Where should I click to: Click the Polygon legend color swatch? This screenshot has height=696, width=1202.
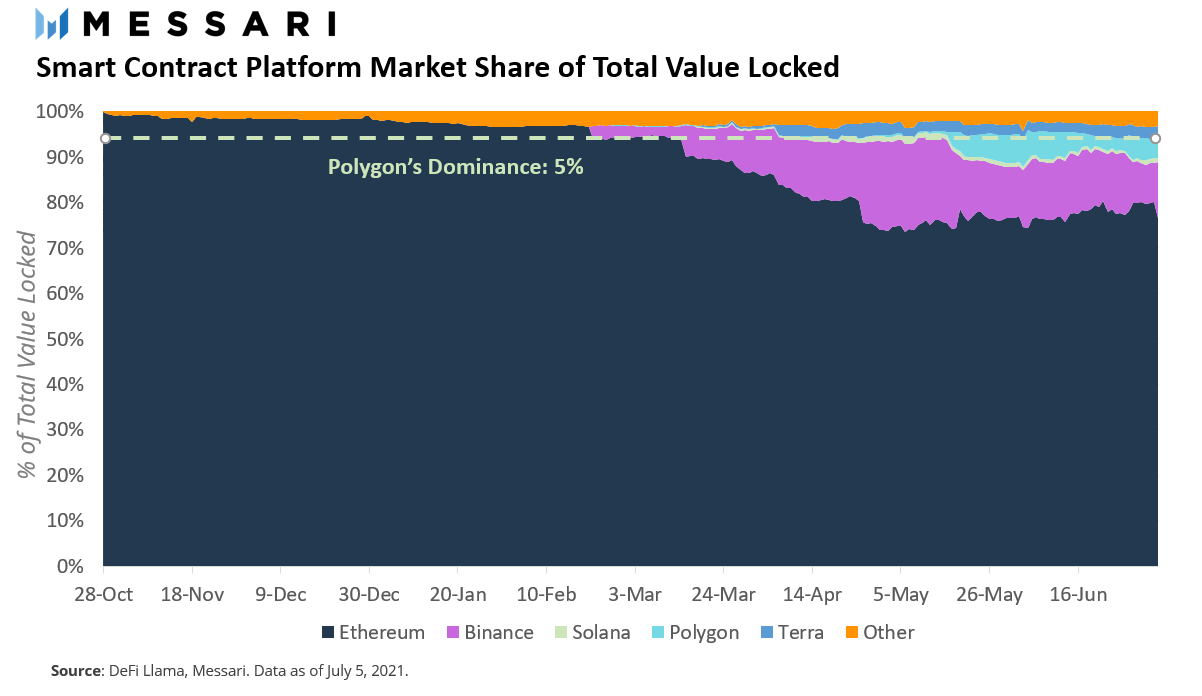click(658, 633)
